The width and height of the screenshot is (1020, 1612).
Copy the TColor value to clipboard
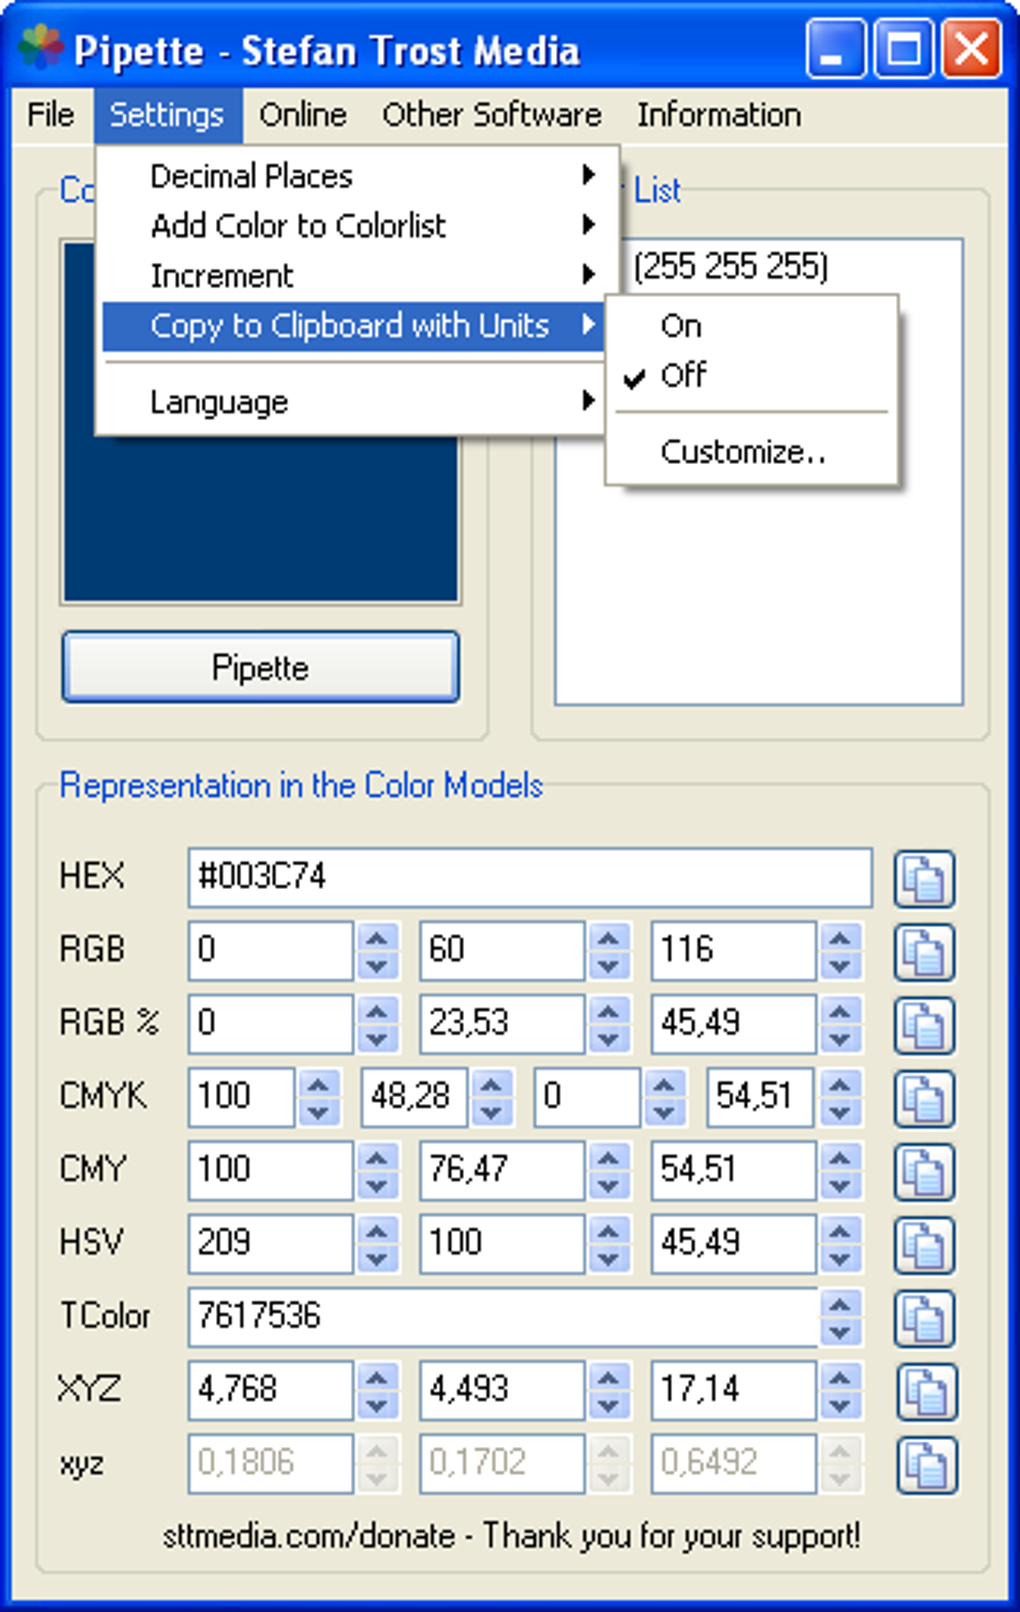coord(923,1317)
